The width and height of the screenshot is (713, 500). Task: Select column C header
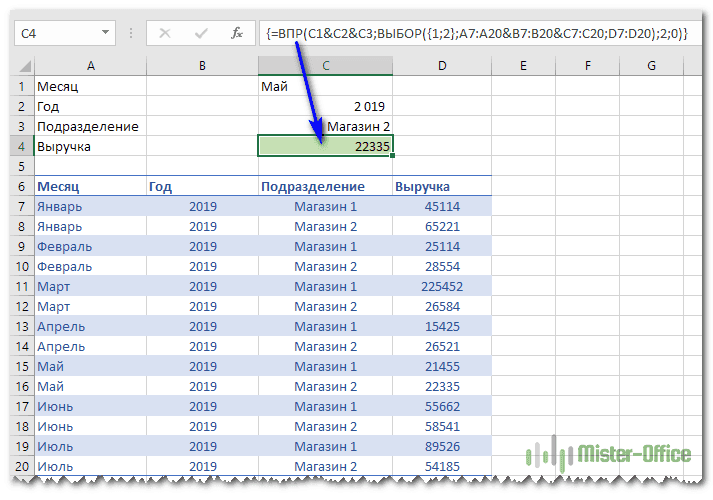324,66
